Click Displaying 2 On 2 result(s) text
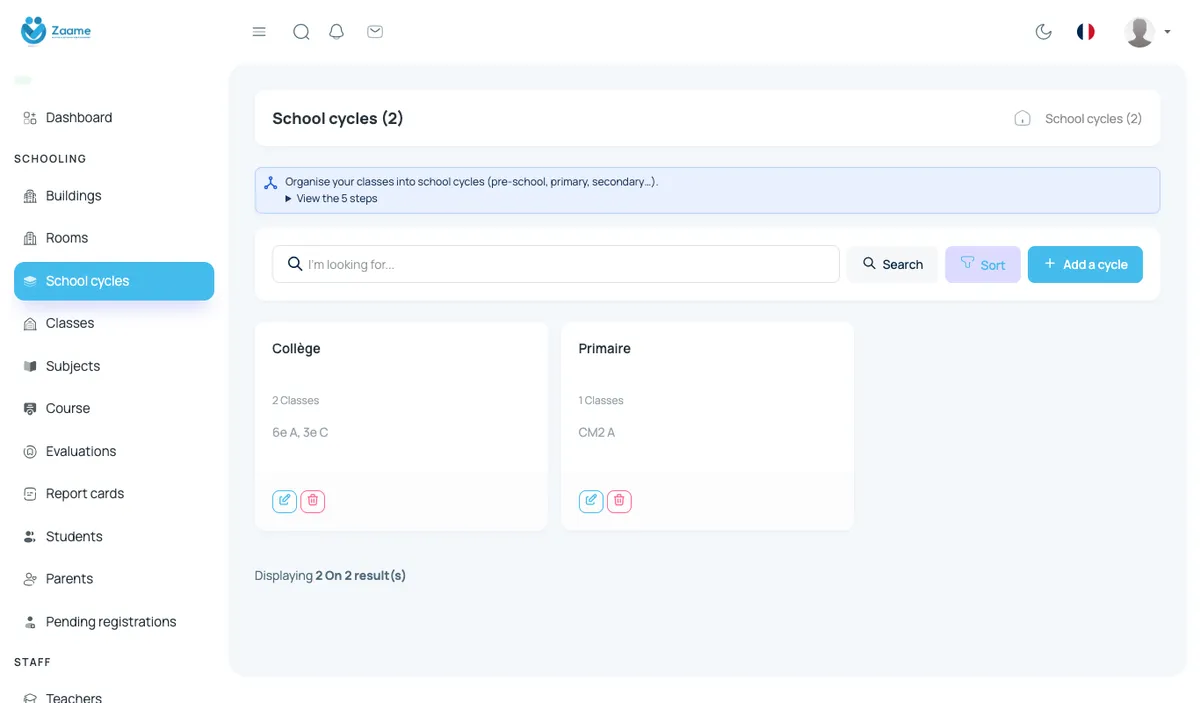 click(x=330, y=575)
